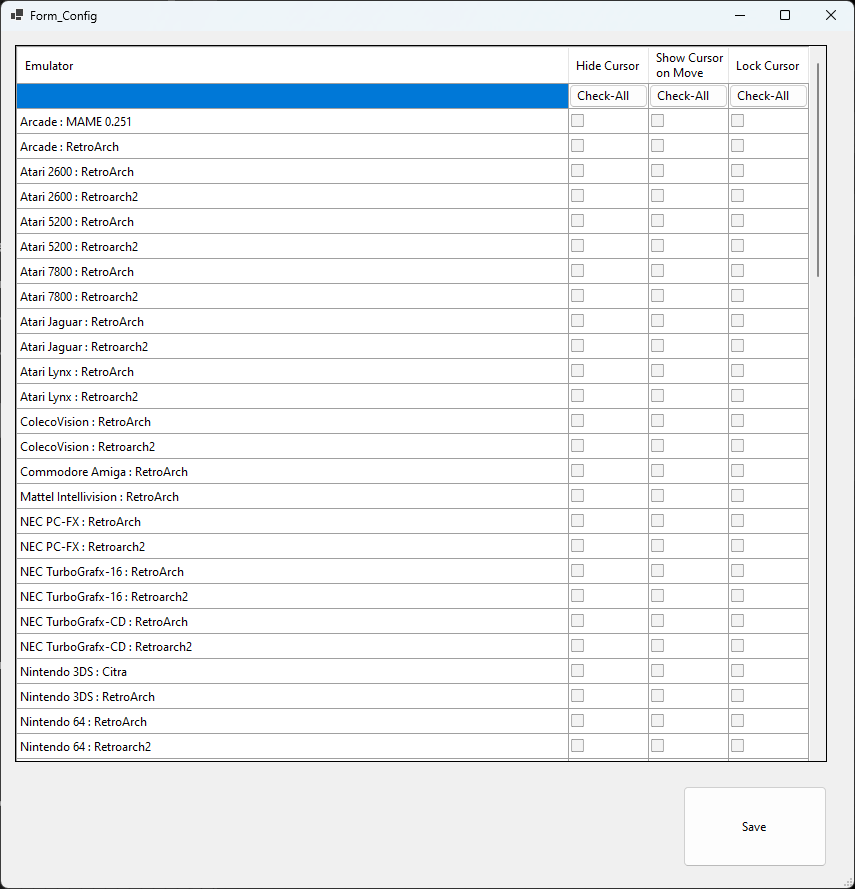Select the 'Atari Lynx : RetroArch' row text
Viewport: 855px width, 889px height.
tap(77, 372)
